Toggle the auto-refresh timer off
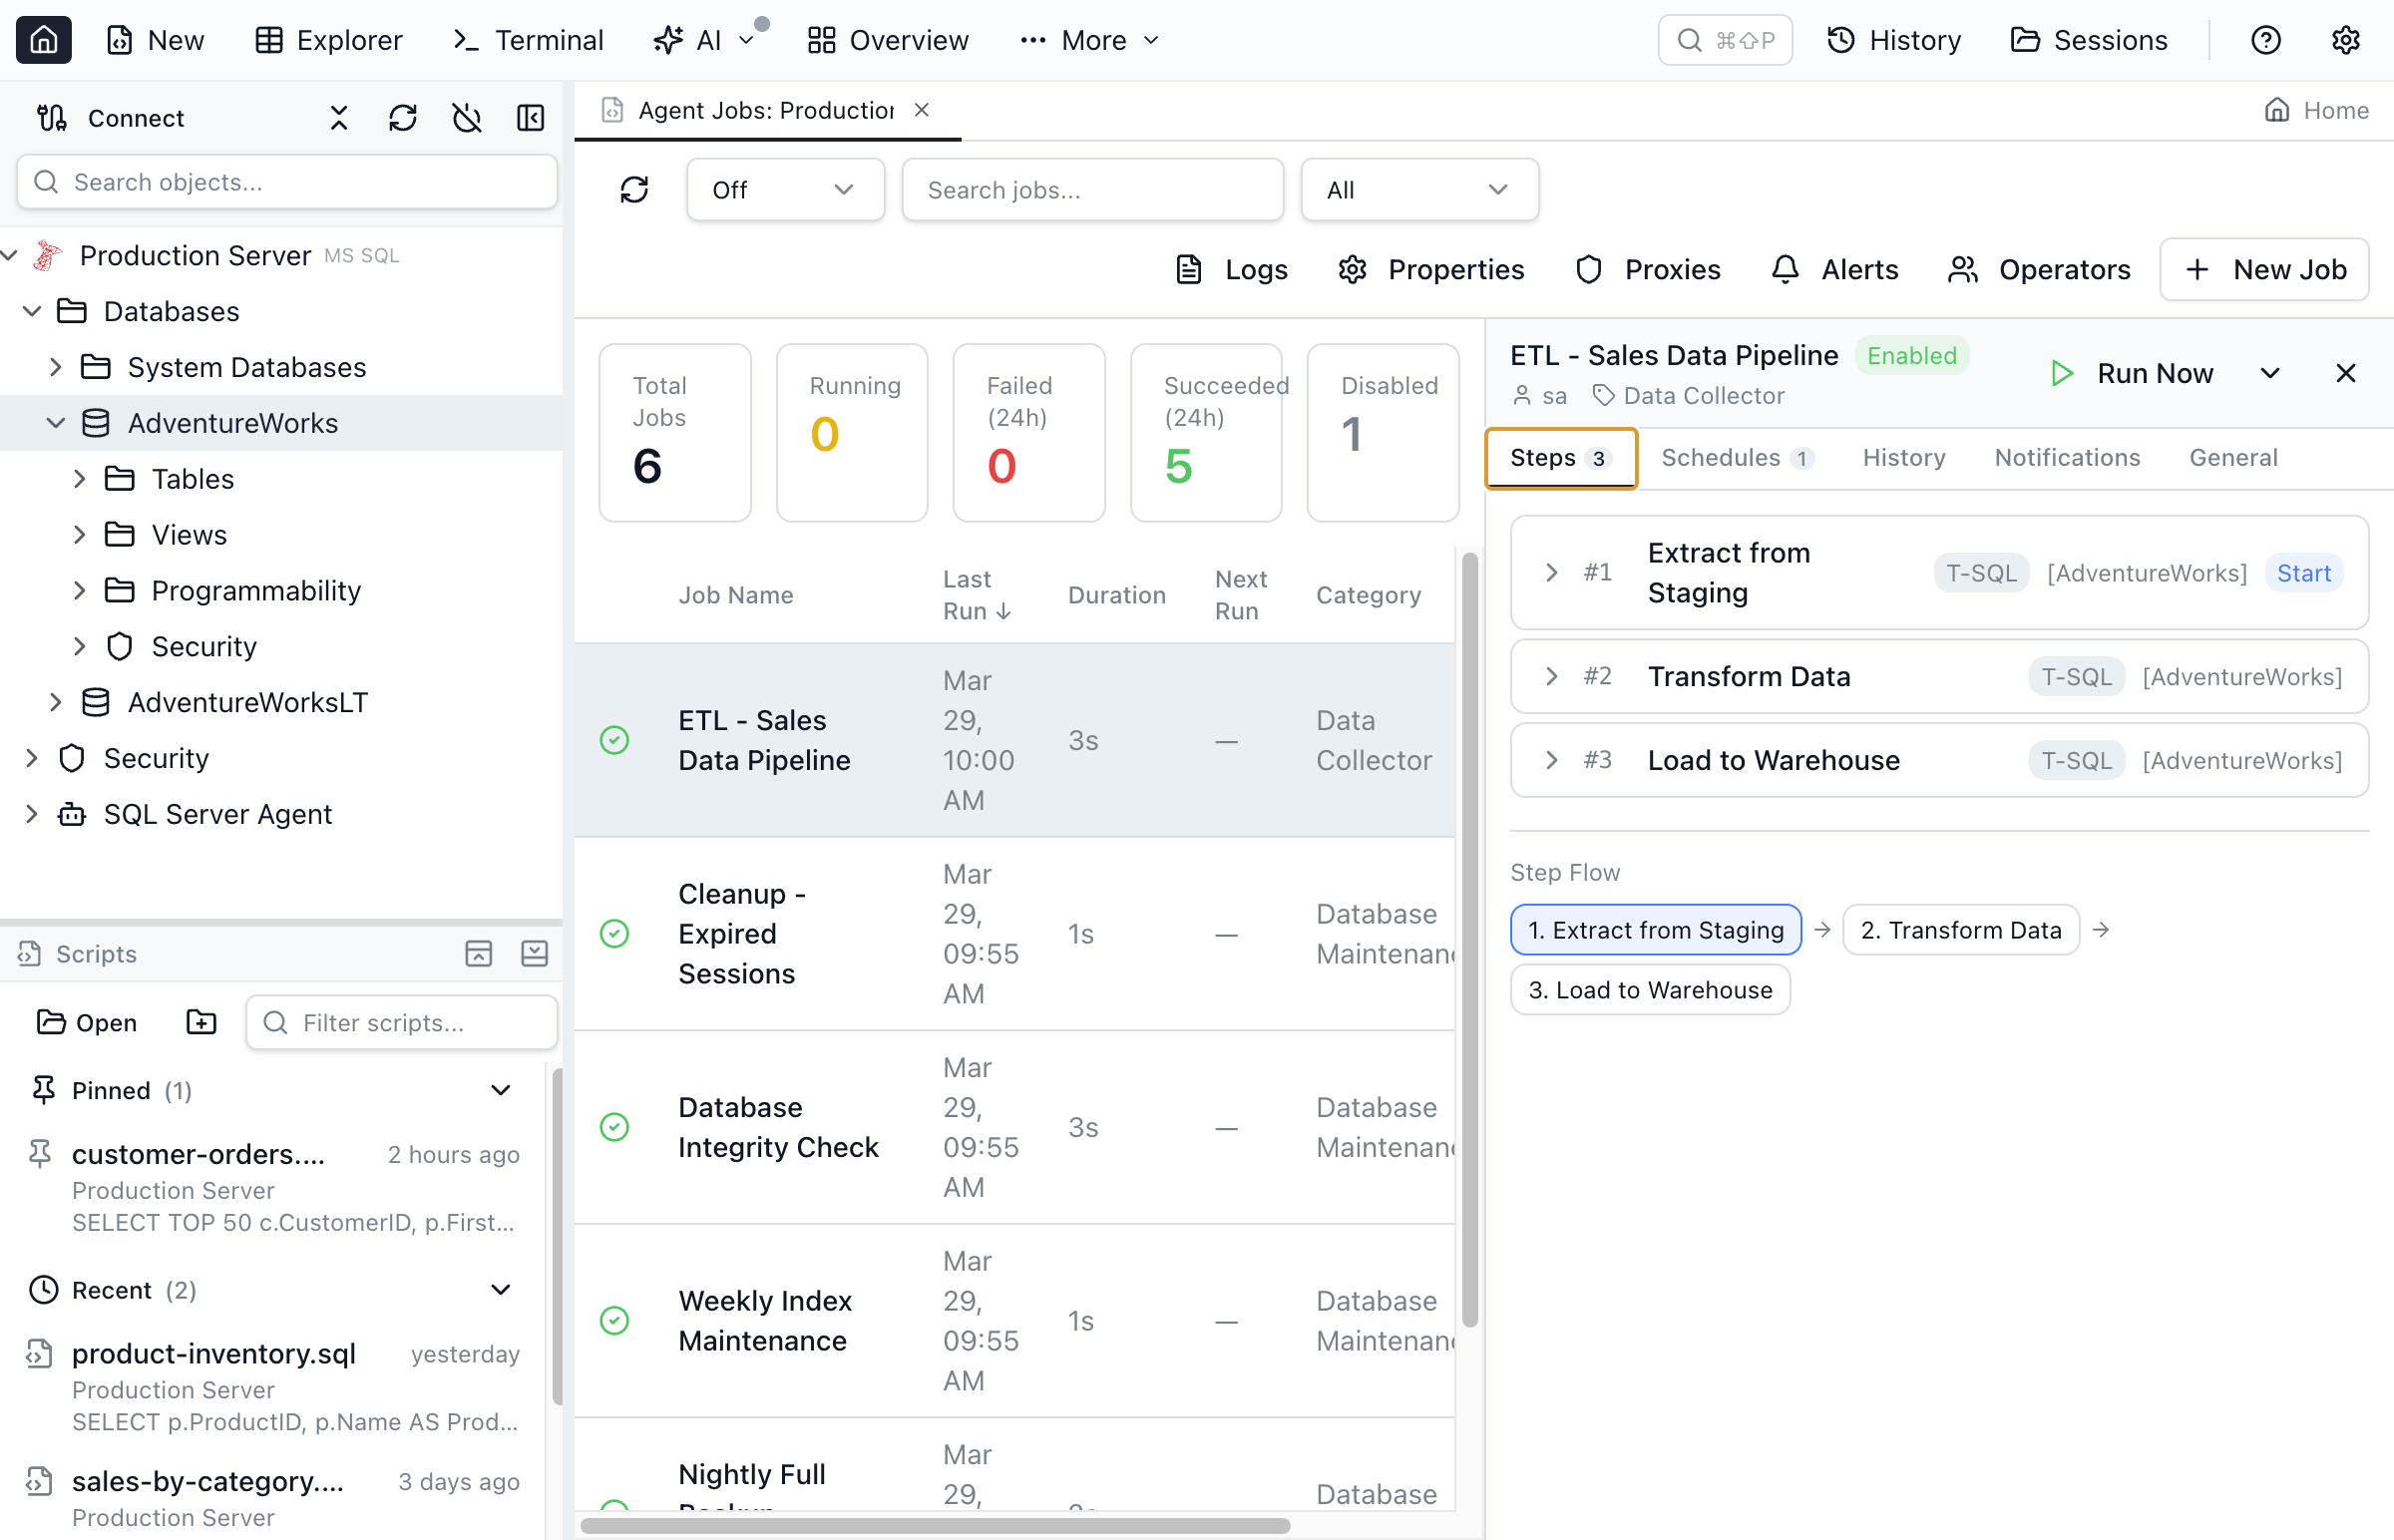2394x1540 pixels. (466, 117)
